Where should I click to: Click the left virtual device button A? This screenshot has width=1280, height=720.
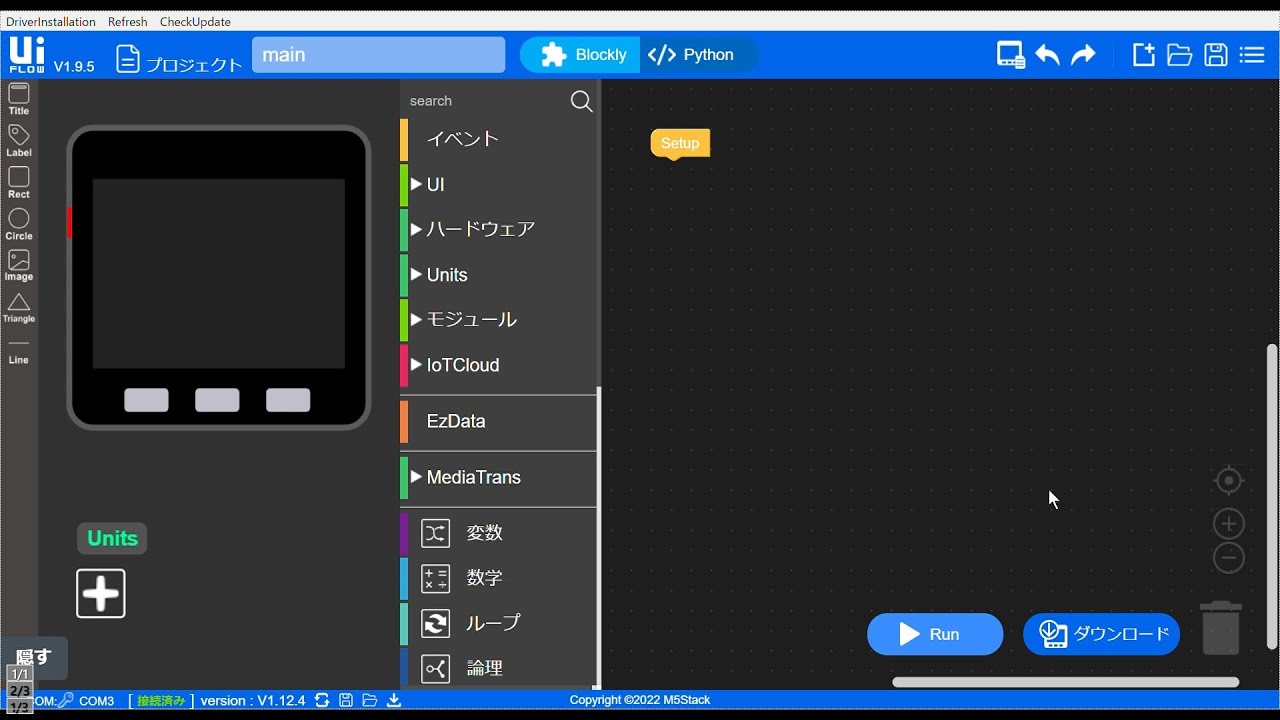pos(146,400)
